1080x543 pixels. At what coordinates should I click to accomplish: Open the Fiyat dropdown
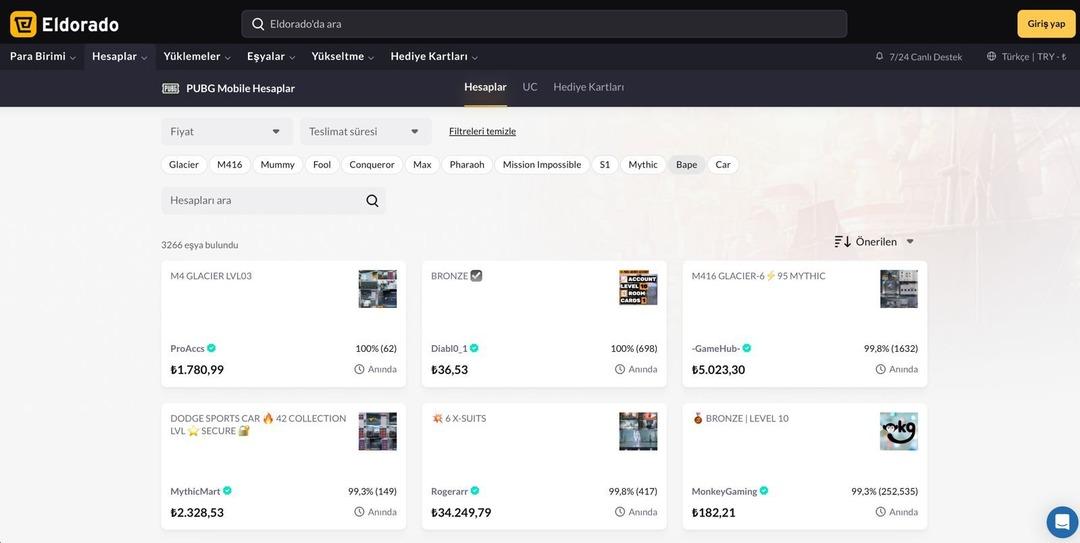tap(227, 132)
